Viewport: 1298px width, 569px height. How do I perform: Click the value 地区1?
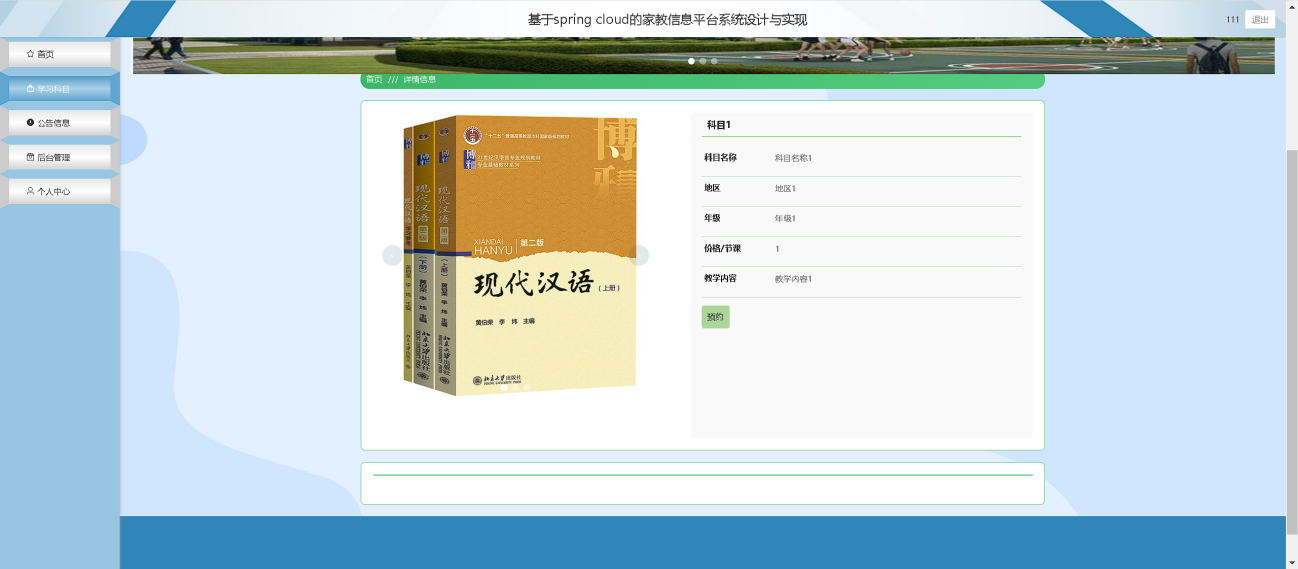pyautogui.click(x=785, y=188)
